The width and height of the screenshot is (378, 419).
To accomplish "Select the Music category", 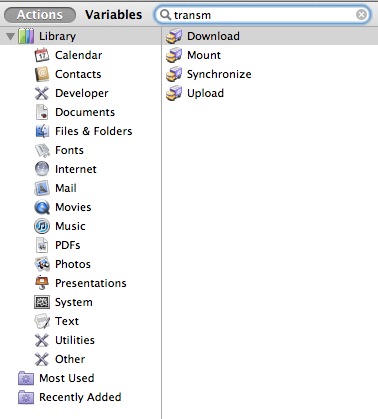I will pyautogui.click(x=70, y=226).
